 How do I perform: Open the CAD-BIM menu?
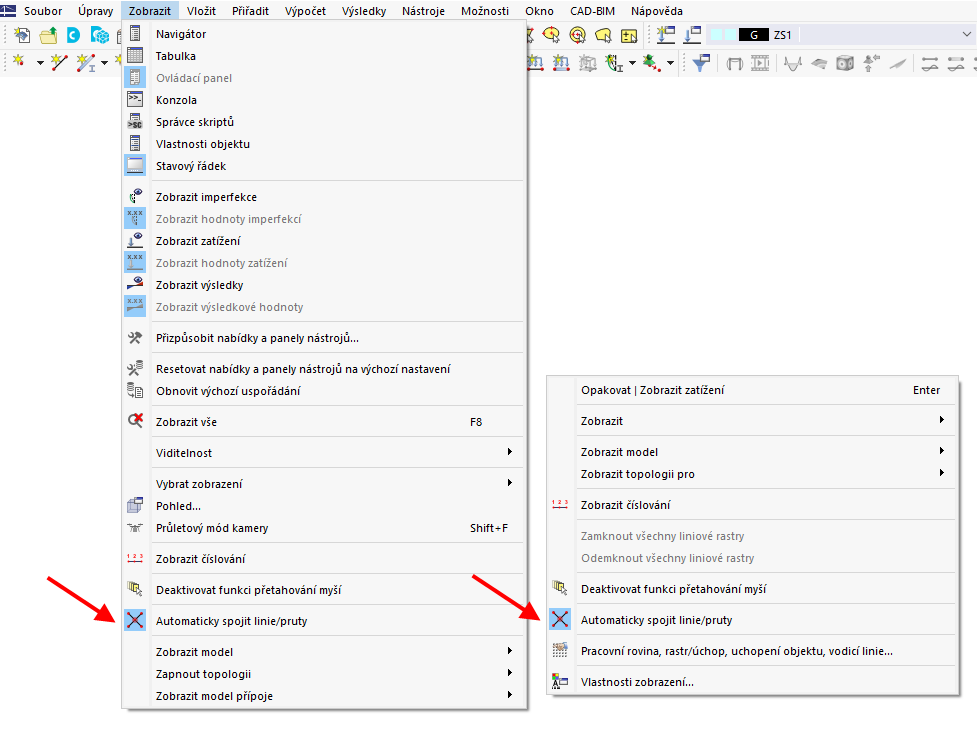coord(593,11)
